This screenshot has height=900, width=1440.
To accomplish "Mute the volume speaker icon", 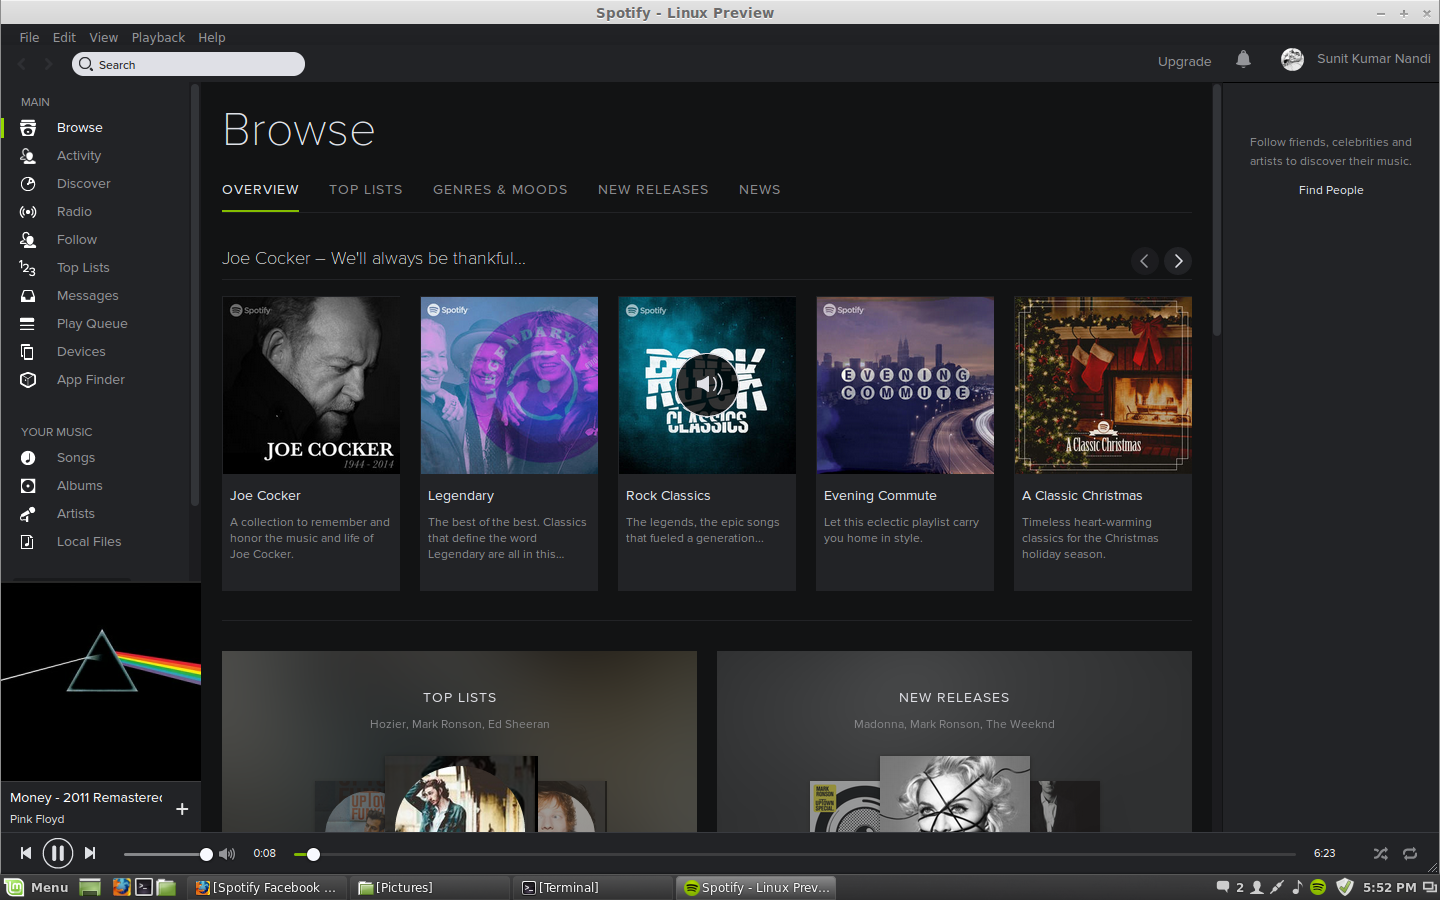I will point(227,854).
